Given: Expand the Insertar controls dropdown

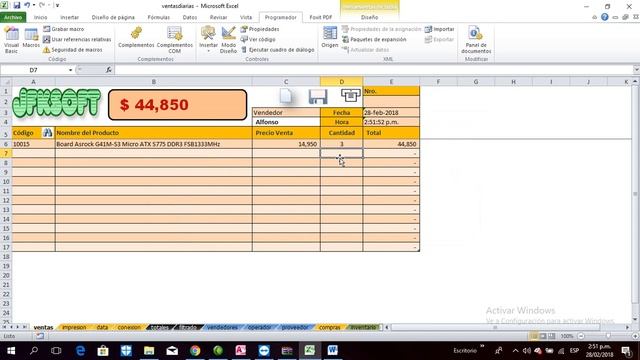Looking at the screenshot, I should (x=208, y=50).
